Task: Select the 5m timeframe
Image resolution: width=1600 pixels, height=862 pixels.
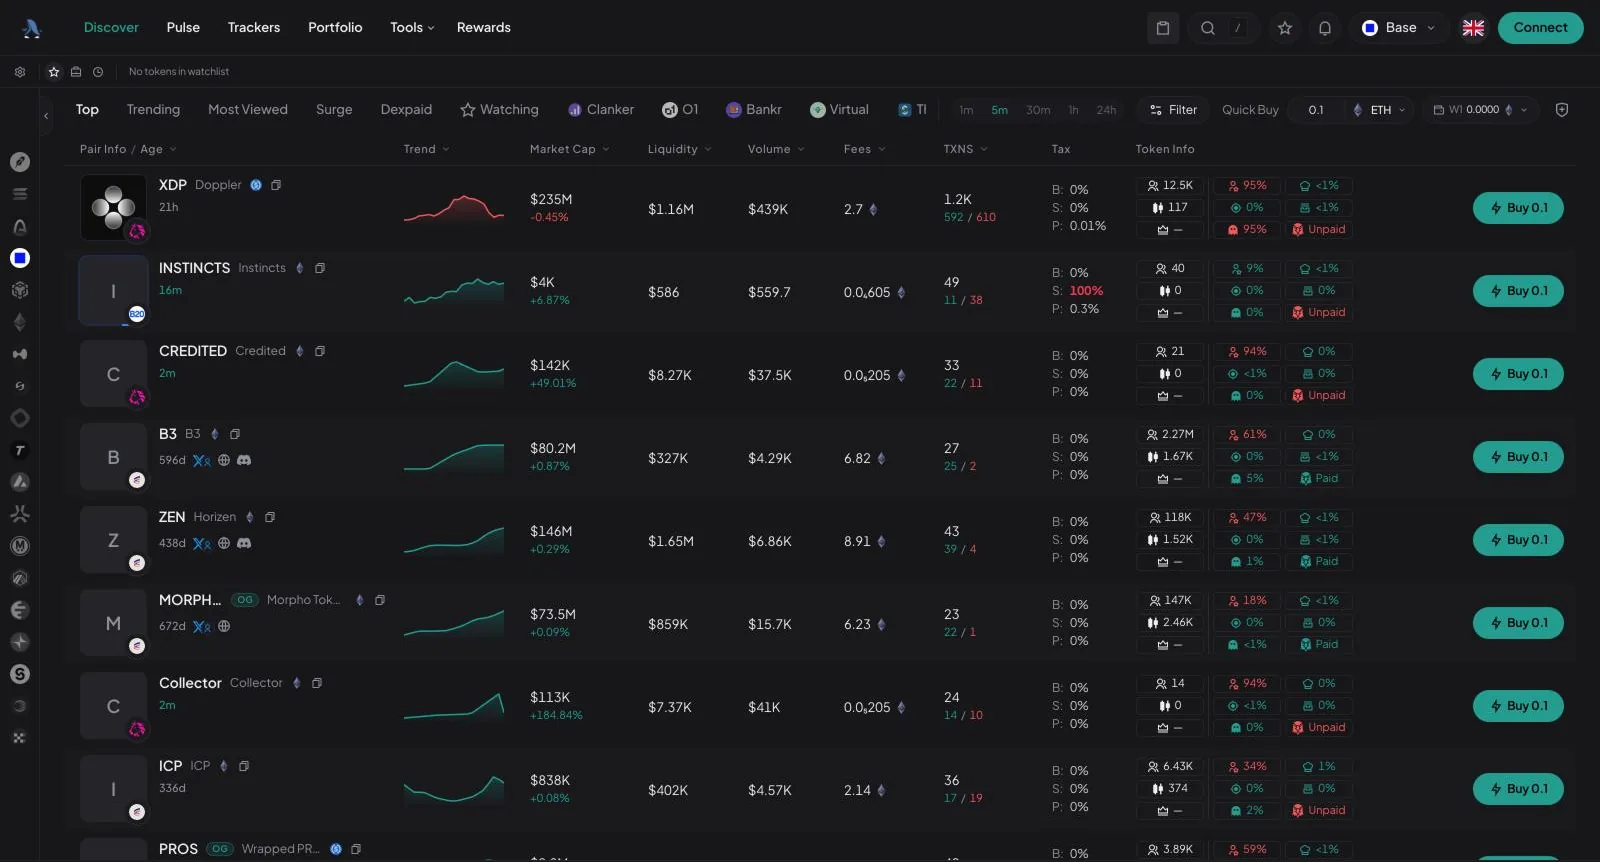Action: pyautogui.click(x=999, y=110)
